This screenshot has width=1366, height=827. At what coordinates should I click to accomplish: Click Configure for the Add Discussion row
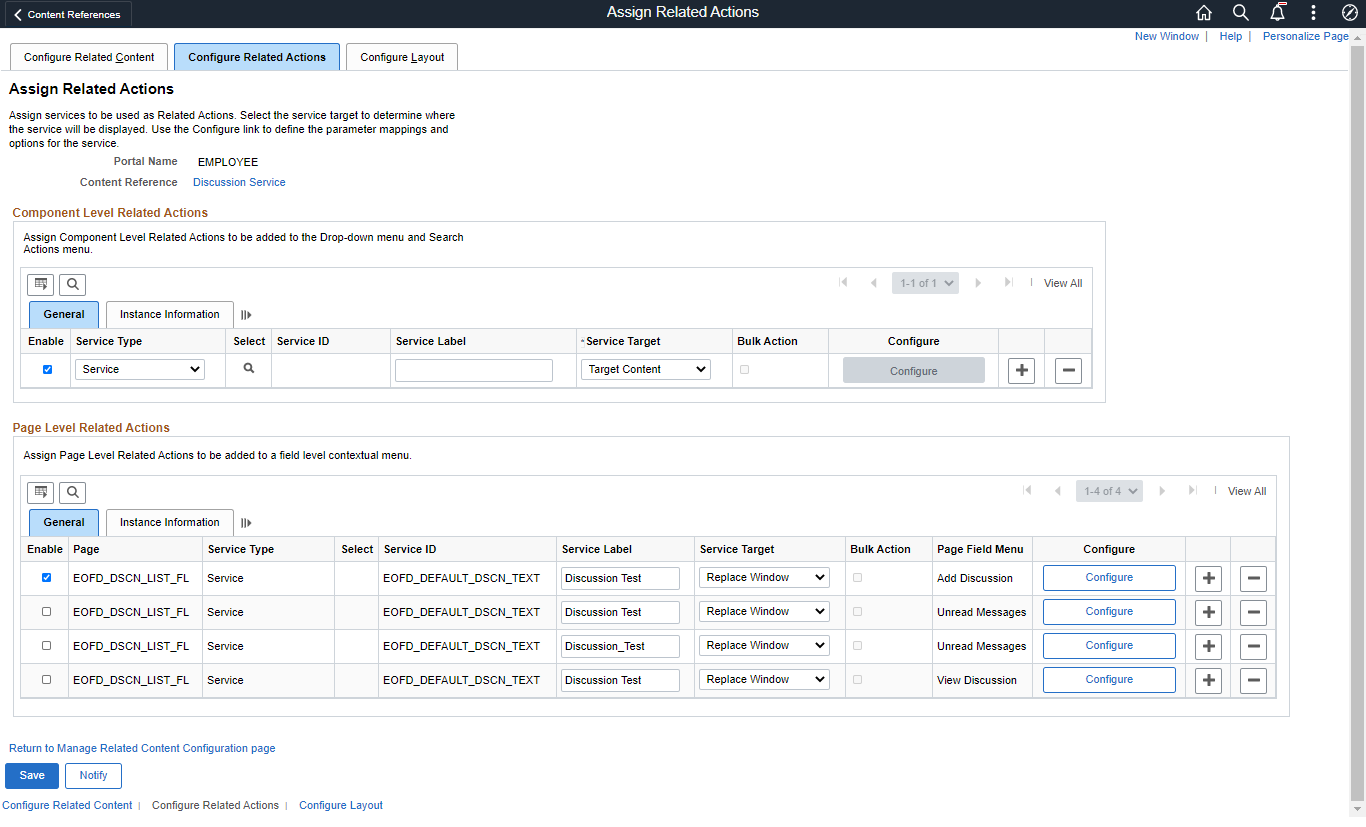click(x=1109, y=577)
